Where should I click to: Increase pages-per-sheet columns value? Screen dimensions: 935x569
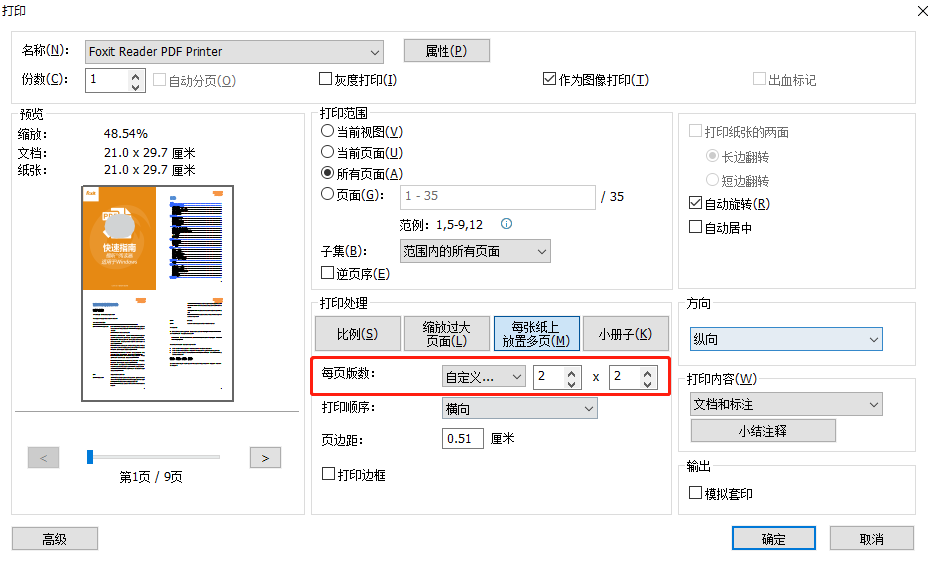(571, 373)
